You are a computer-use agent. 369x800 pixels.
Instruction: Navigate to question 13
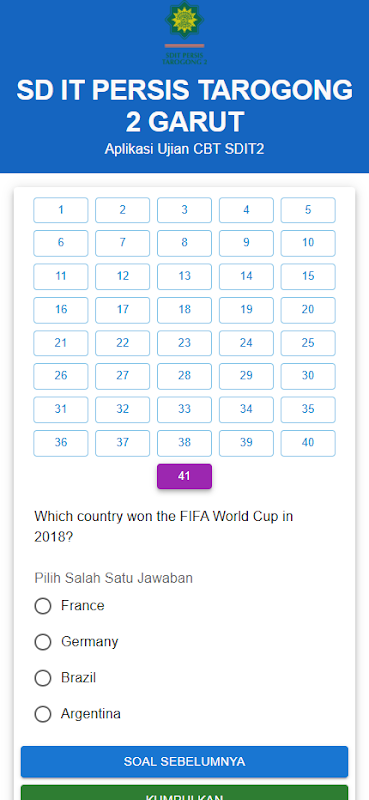[184, 277]
